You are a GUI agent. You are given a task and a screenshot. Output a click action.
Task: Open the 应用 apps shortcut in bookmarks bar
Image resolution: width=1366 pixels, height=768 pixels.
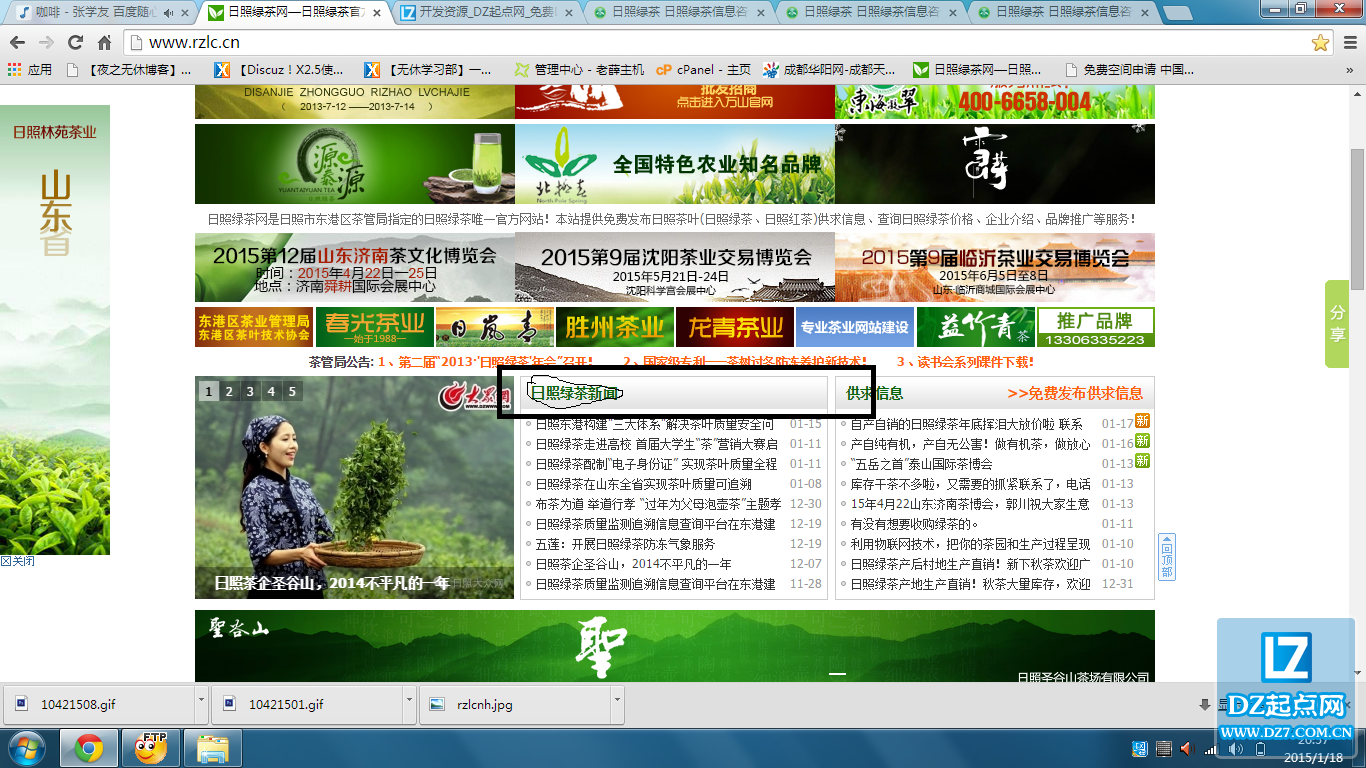click(30, 70)
